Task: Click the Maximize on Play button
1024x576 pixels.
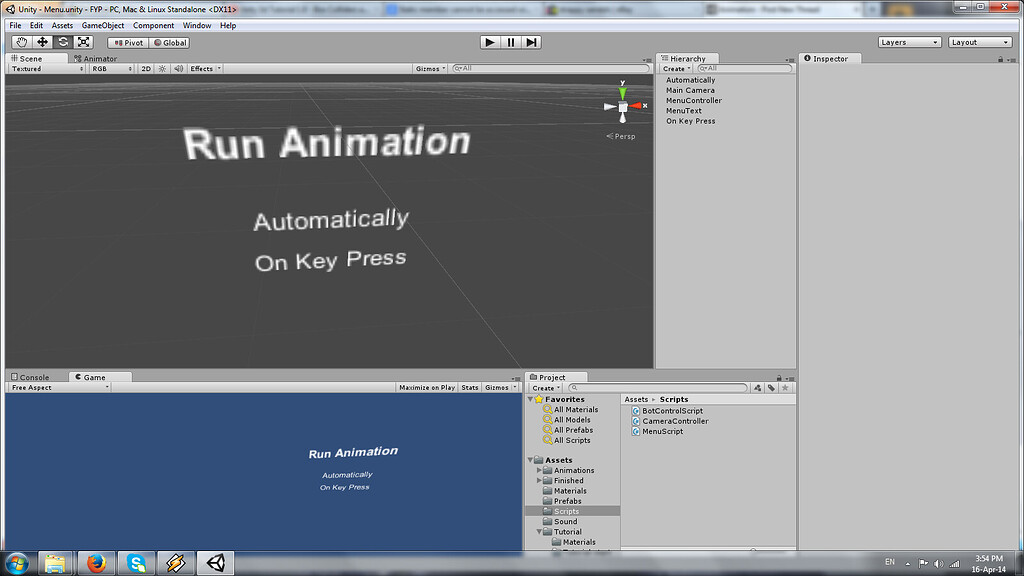Action: point(426,387)
